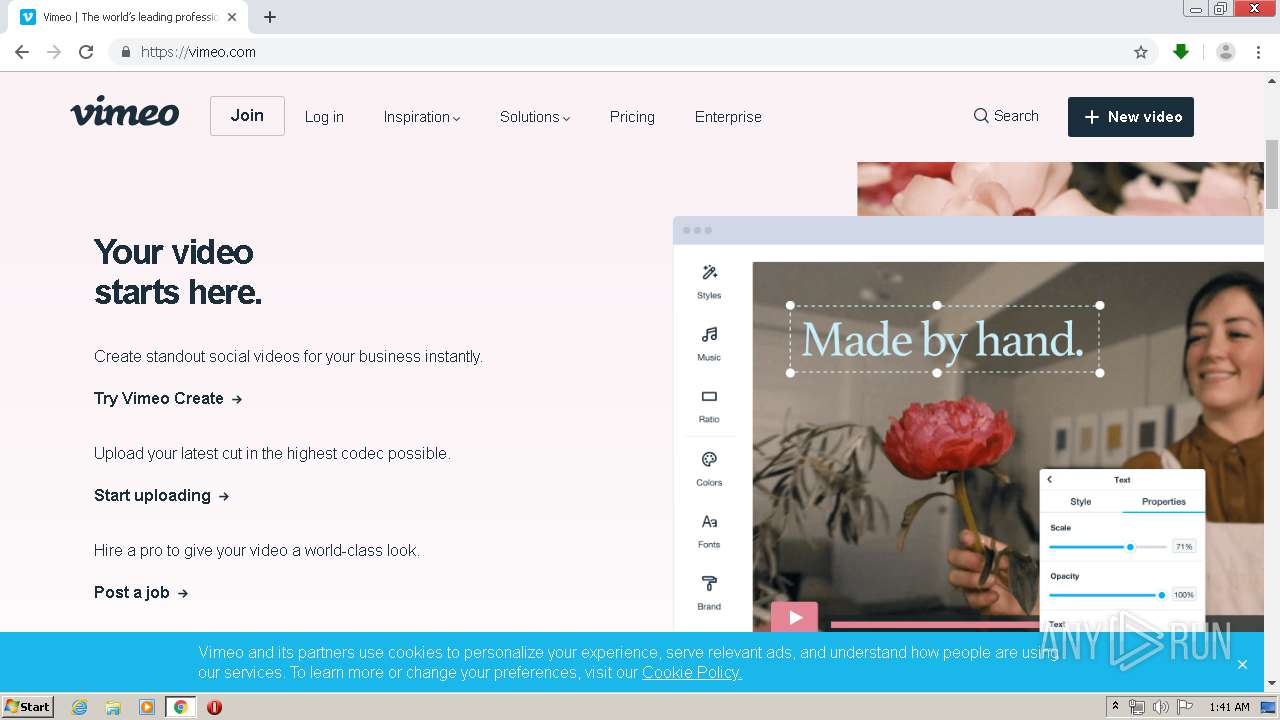Open a new browser tab
Screen dimensions: 1280x720
270,17
